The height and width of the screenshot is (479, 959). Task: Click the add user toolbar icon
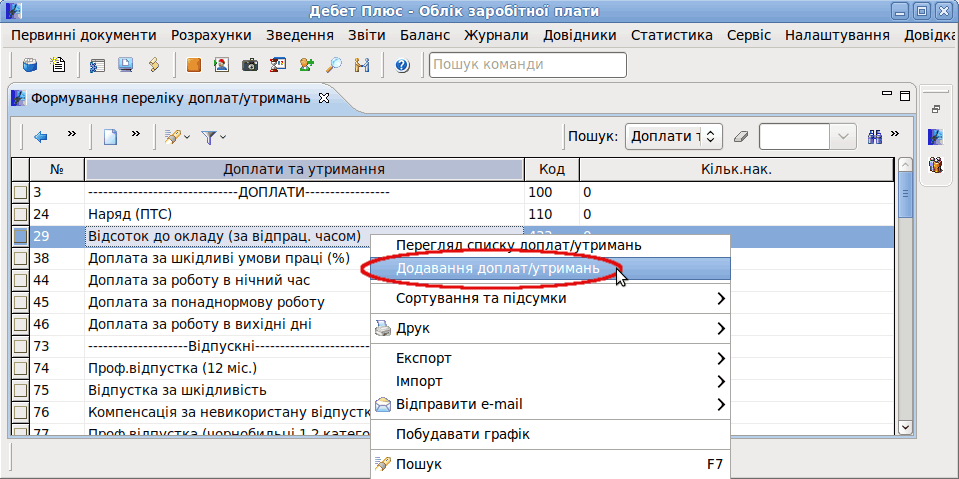click(x=306, y=65)
